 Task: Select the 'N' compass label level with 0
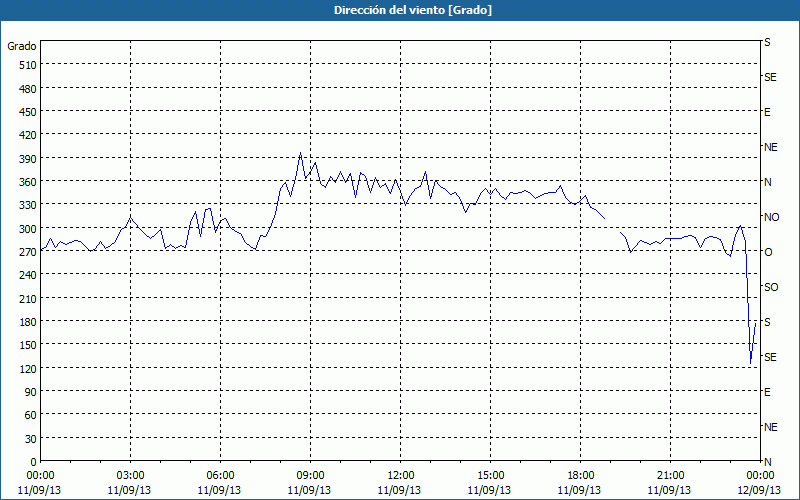point(767,462)
